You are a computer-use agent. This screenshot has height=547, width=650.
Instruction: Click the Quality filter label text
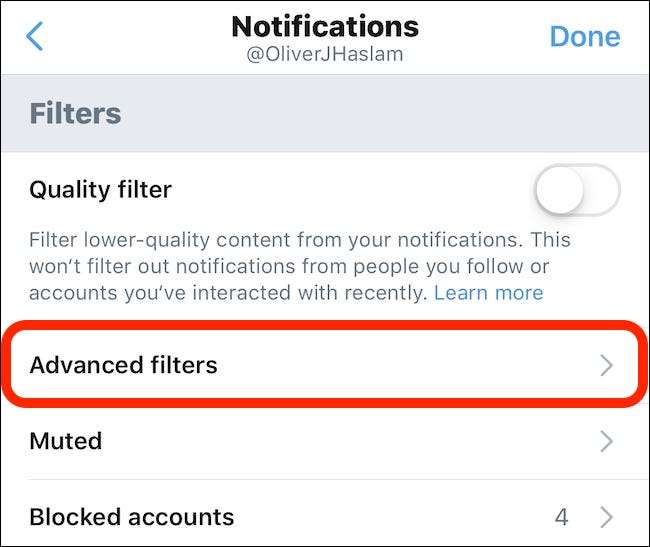tap(100, 189)
